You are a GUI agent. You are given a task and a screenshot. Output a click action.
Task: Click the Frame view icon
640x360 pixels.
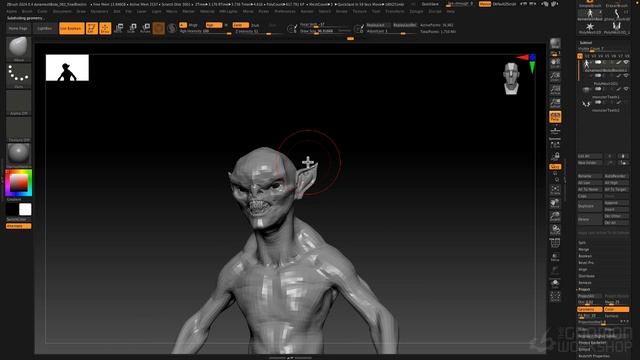(555, 190)
